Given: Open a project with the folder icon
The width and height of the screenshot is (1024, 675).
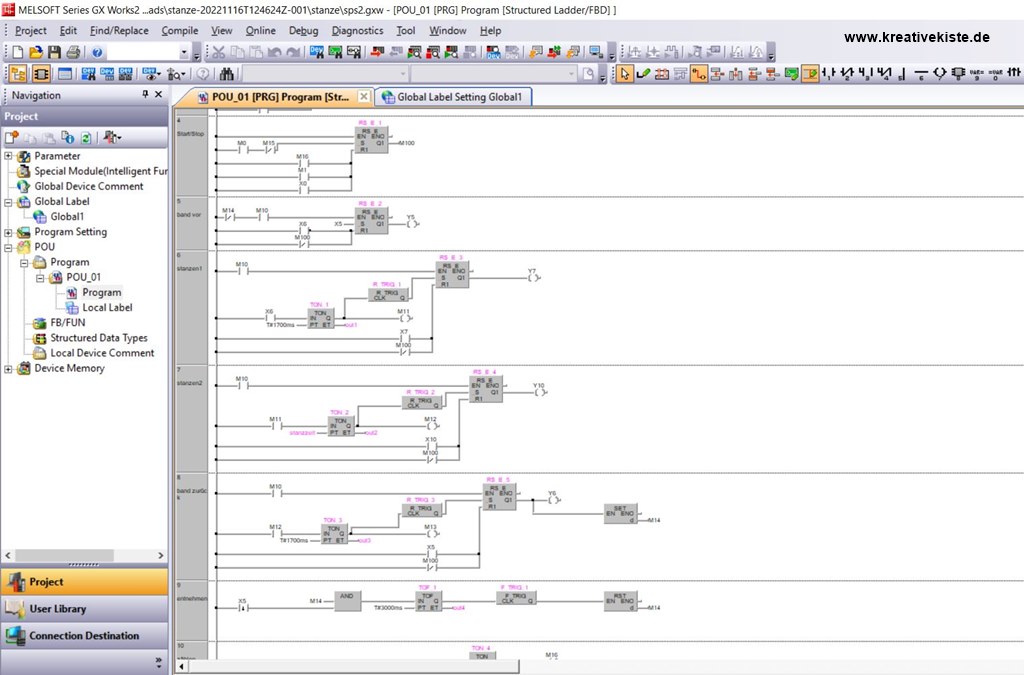Looking at the screenshot, I should click(36, 52).
